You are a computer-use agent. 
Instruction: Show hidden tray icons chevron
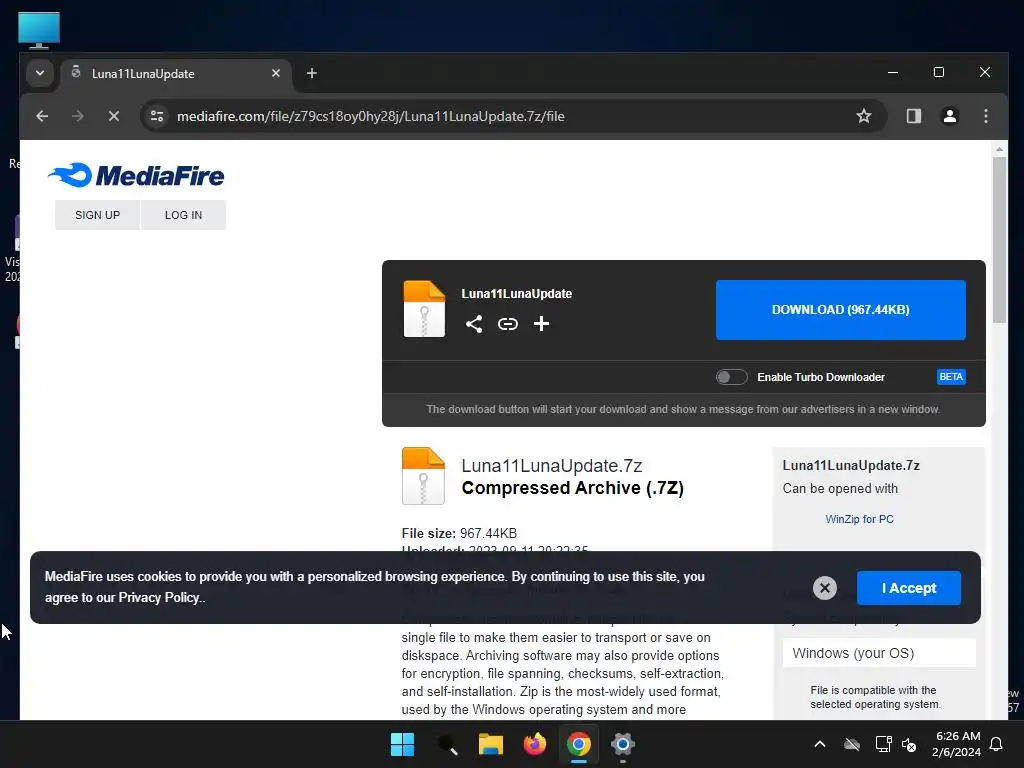(820, 744)
